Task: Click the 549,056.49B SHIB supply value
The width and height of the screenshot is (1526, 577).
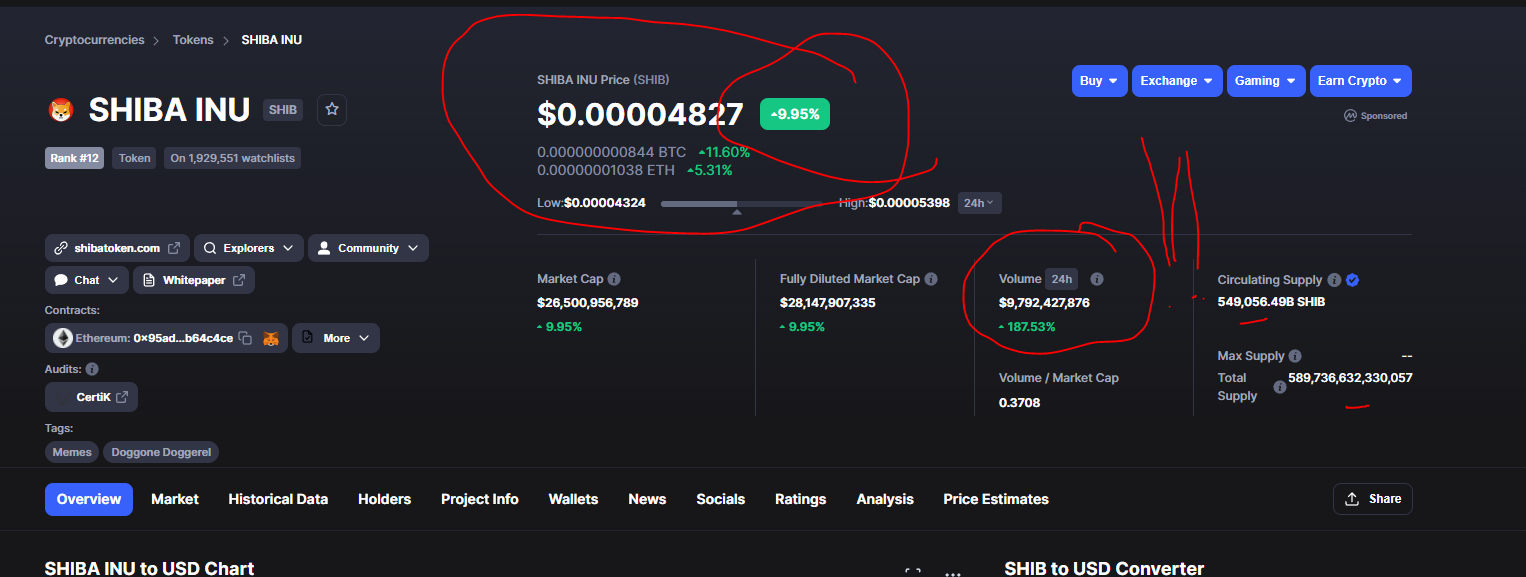Action: coord(1271,301)
